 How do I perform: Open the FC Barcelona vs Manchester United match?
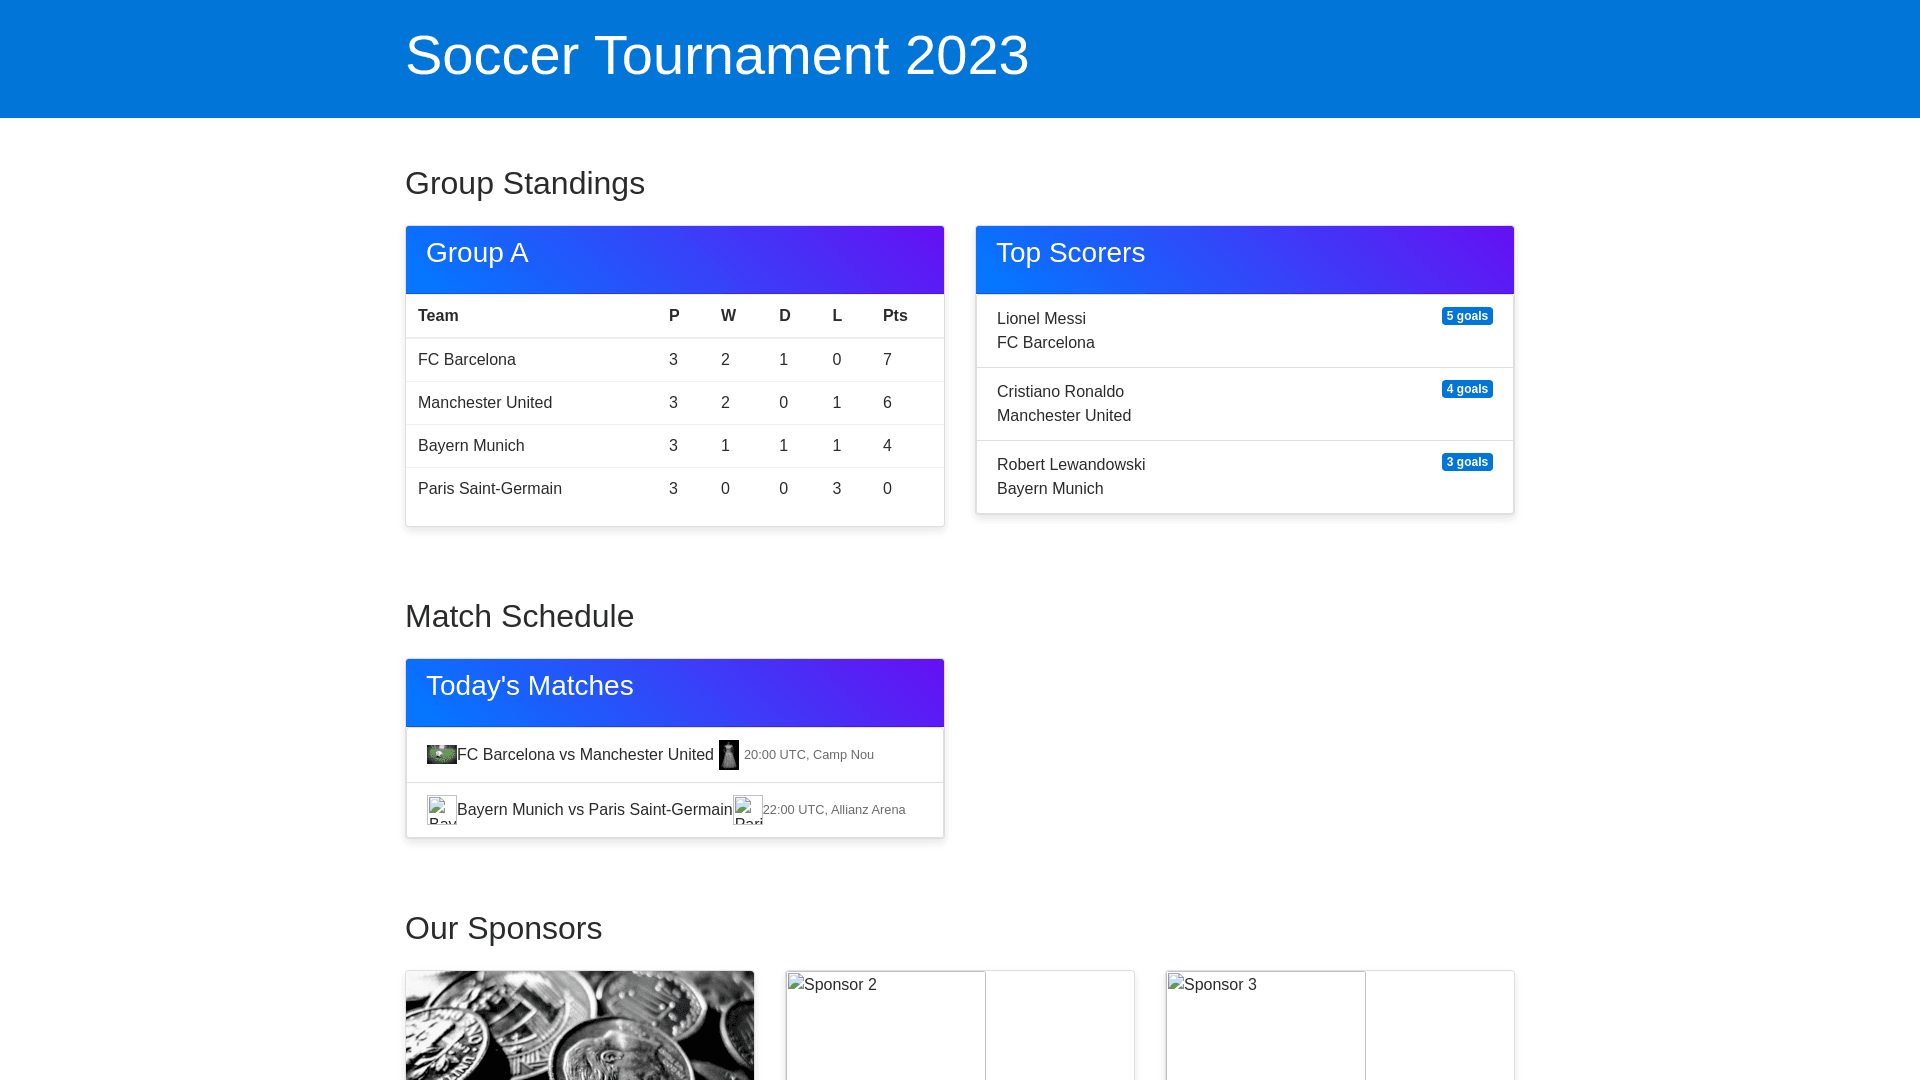[x=585, y=755]
